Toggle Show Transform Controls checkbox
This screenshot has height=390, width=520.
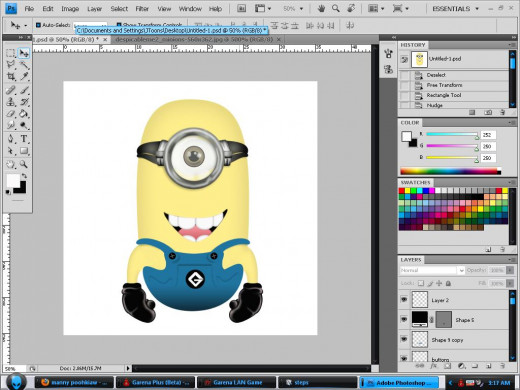(x=119, y=25)
